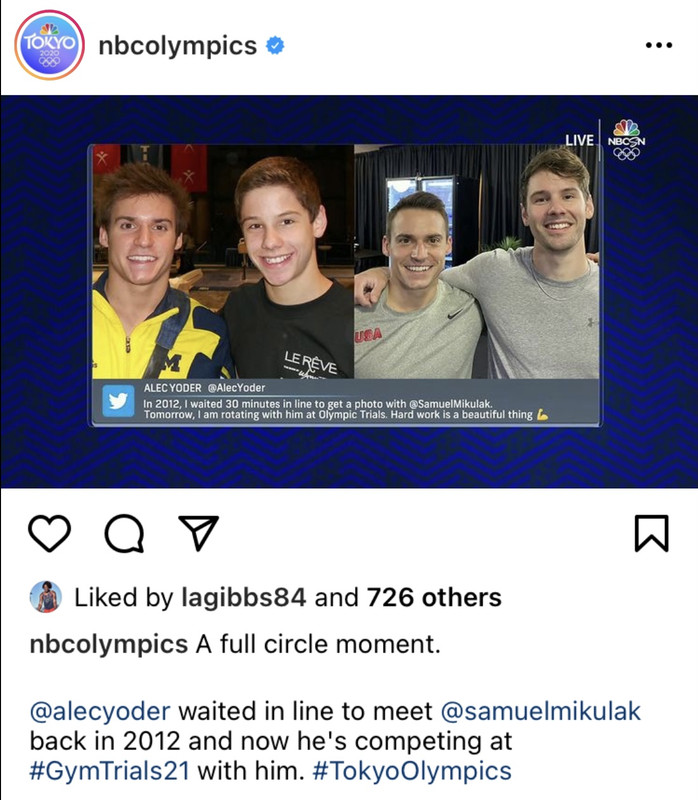Tap the 2012 photo on the left
The image size is (698, 800).
tap(223, 261)
